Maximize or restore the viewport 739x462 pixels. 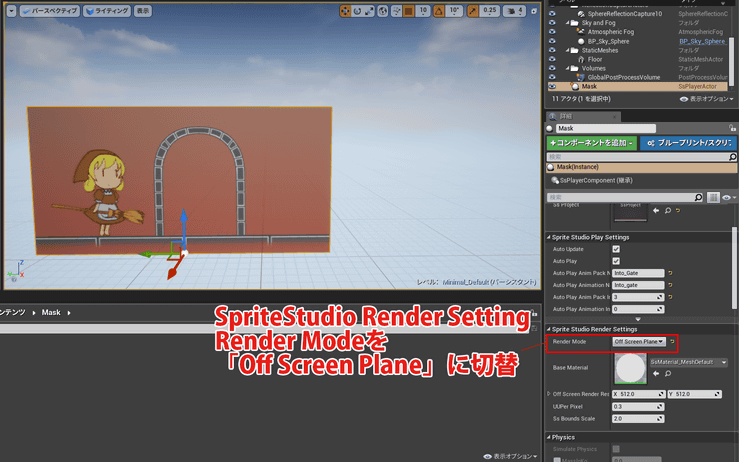tap(534, 10)
